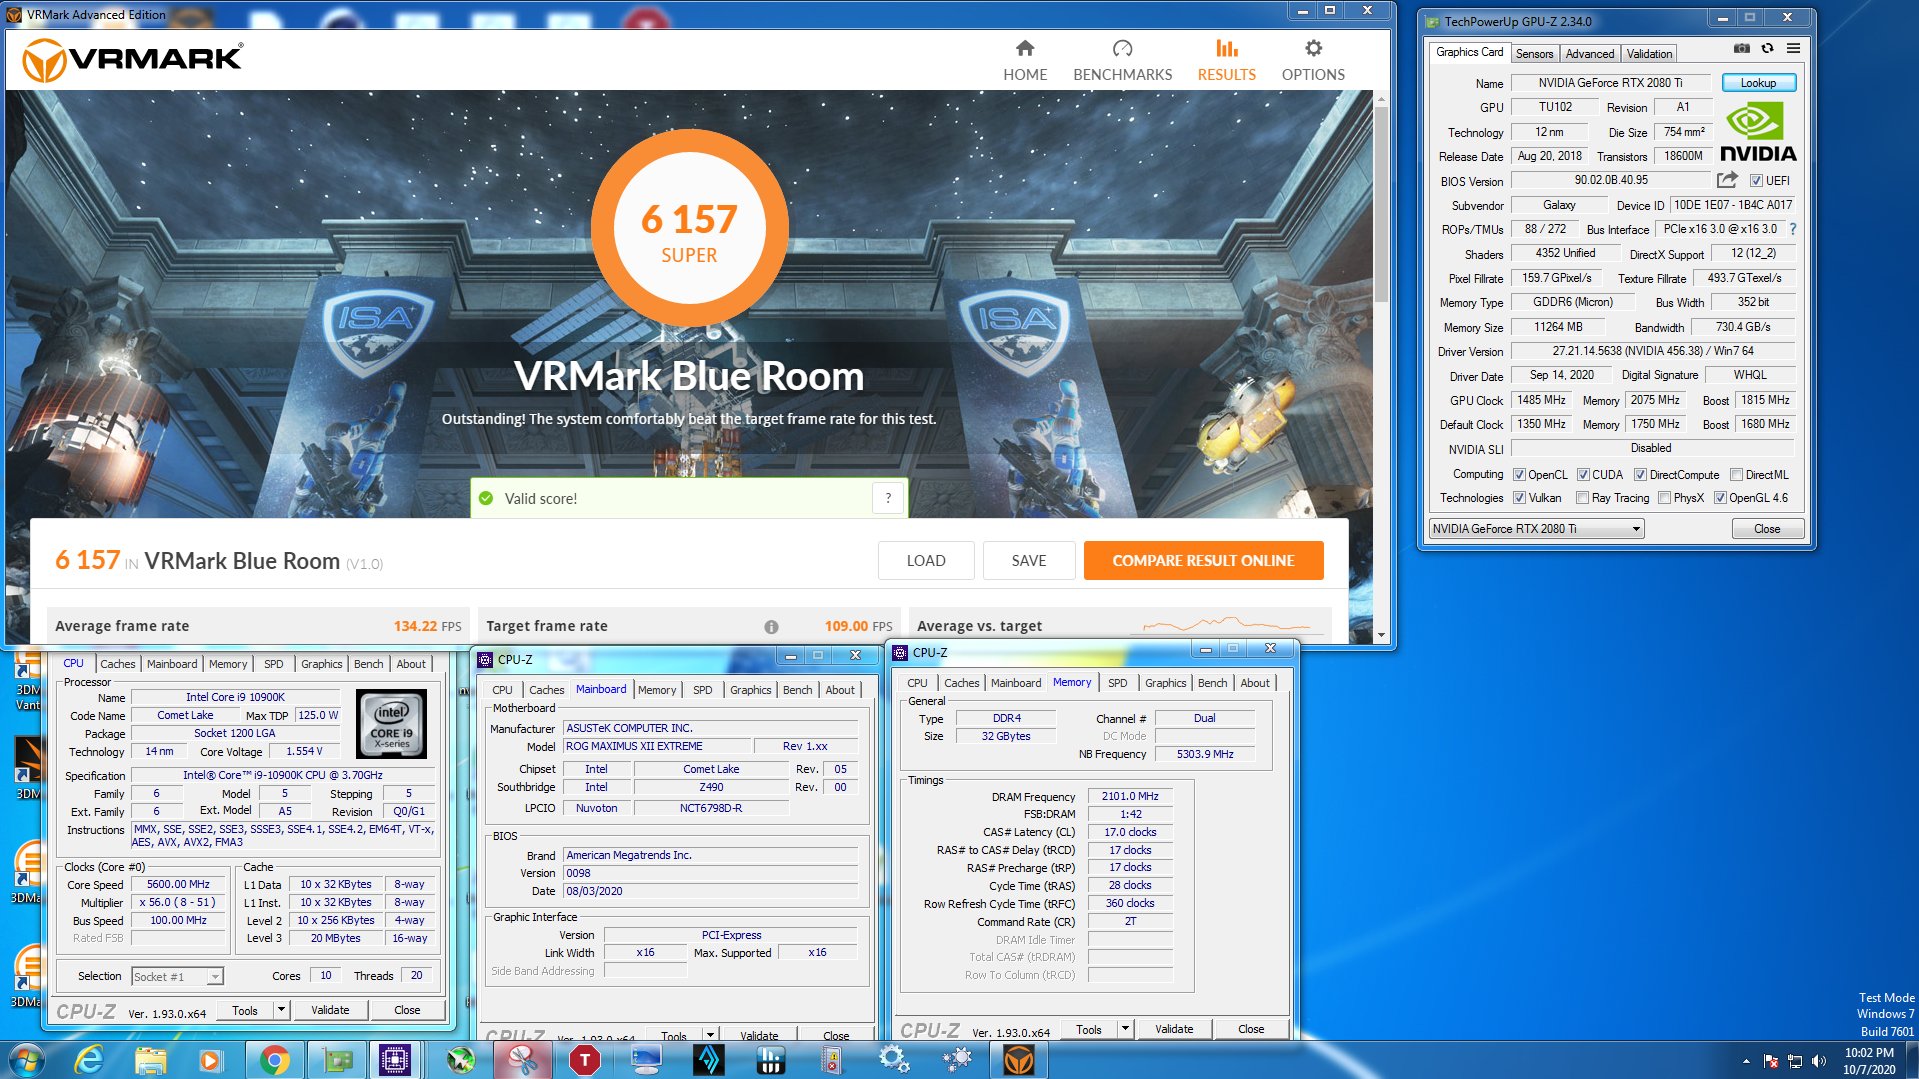The width and height of the screenshot is (1919, 1079).
Task: Open the BENCHMARKS section in VRMark
Action: click(x=1122, y=61)
